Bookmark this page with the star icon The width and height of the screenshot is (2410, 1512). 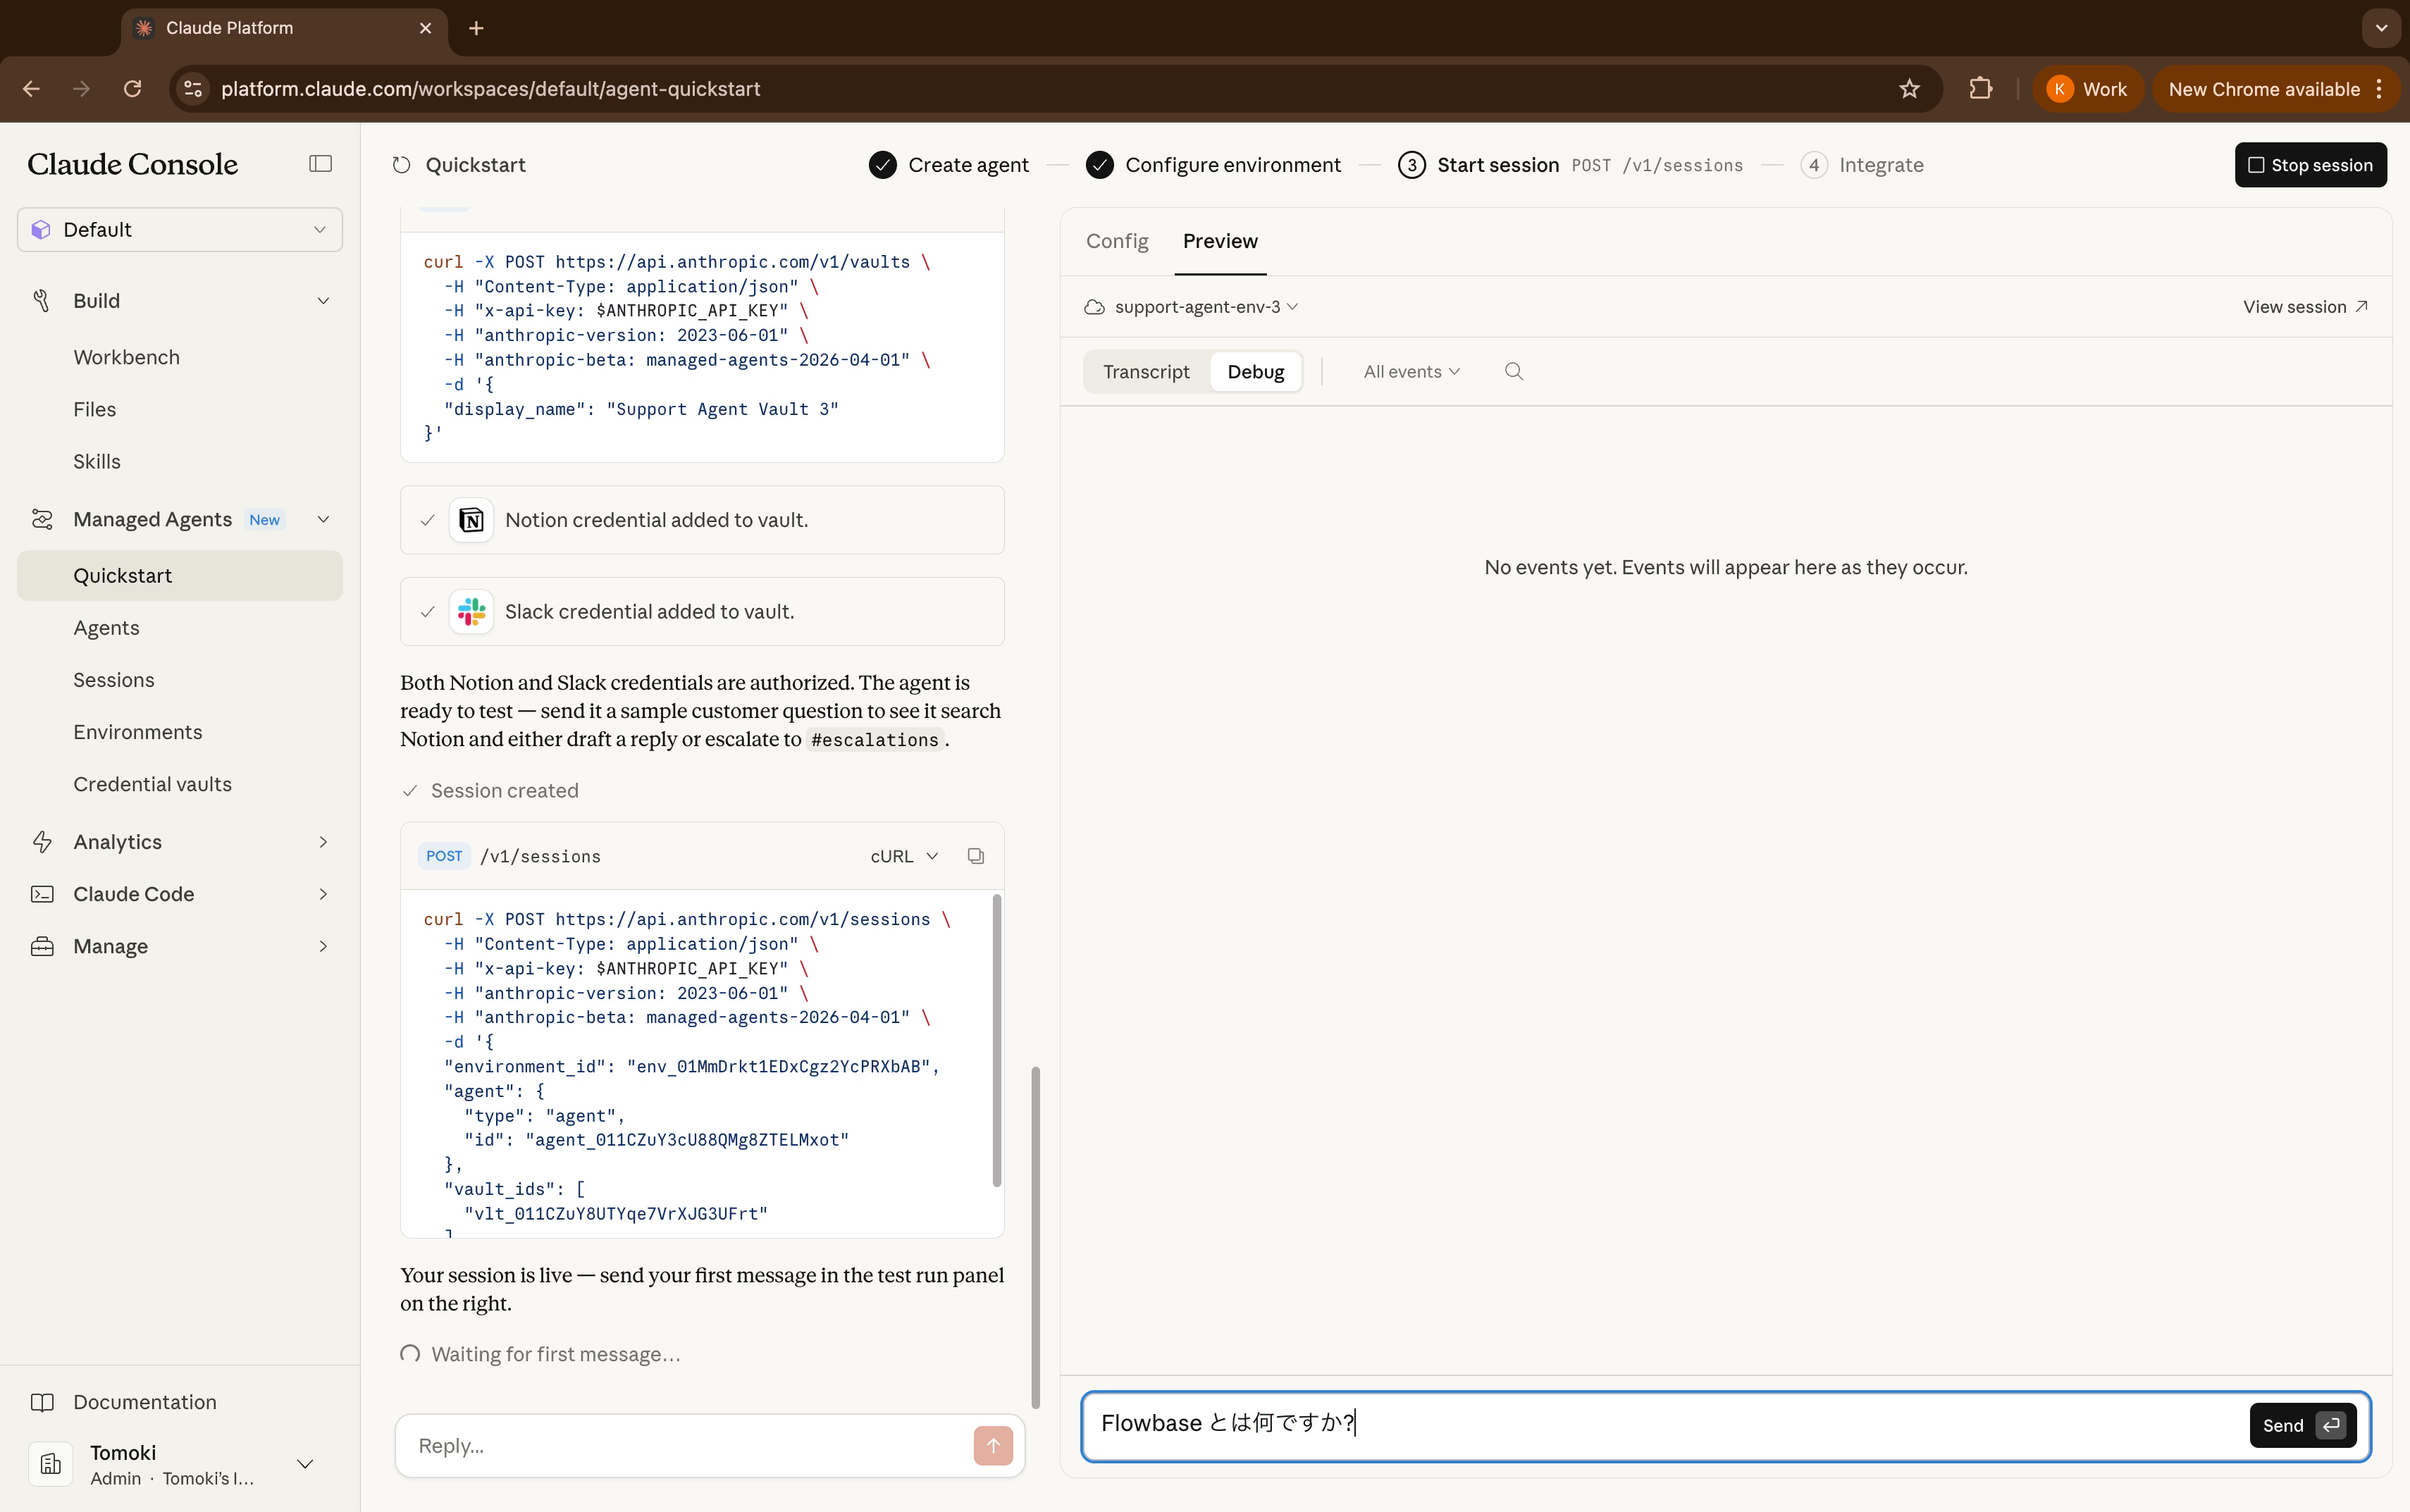[x=1910, y=89]
